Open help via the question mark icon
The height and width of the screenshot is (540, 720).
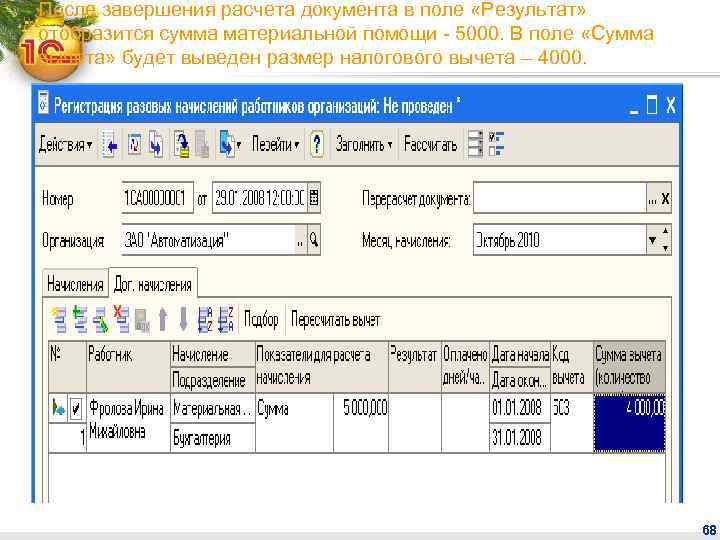click(316, 145)
